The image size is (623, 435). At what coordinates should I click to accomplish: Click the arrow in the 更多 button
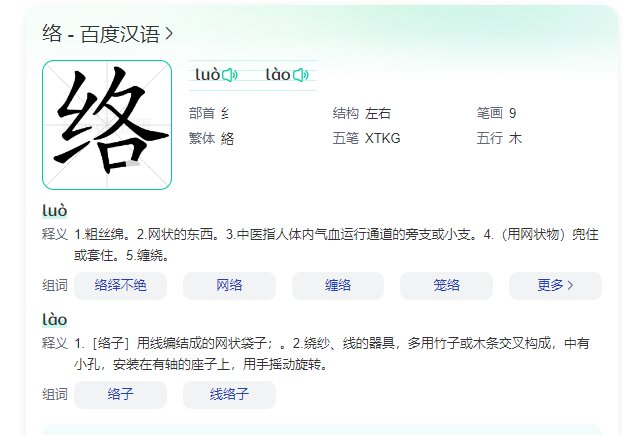coord(570,285)
